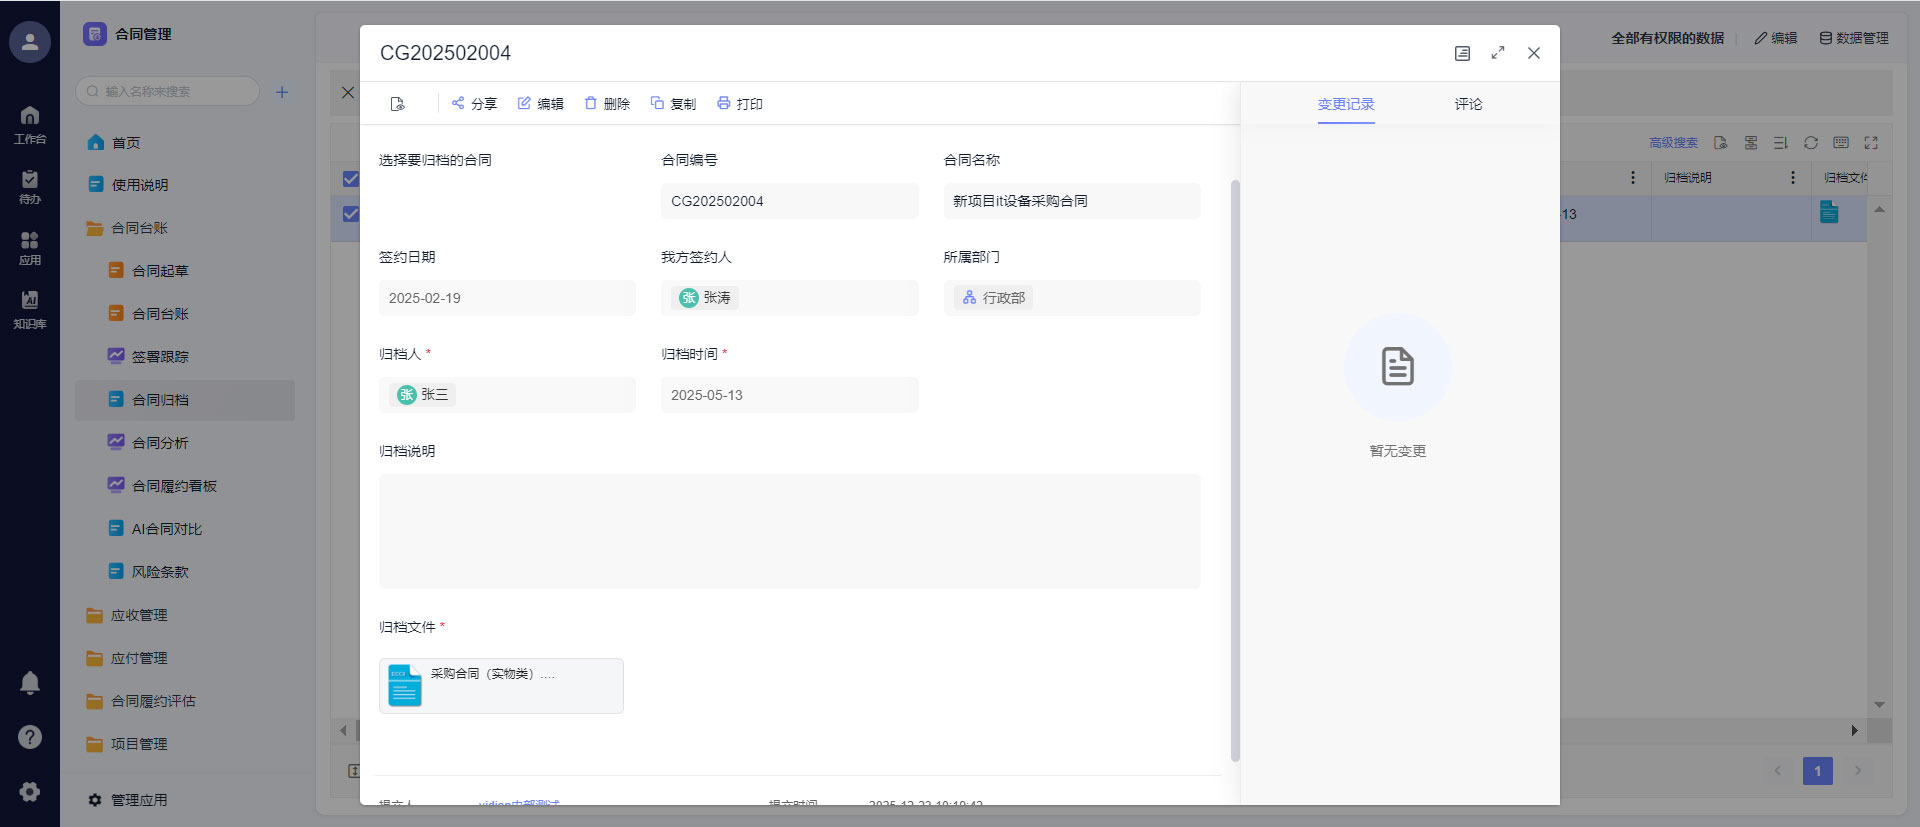
Task: Uncheck the first table row checkbox
Action: [x=350, y=214]
